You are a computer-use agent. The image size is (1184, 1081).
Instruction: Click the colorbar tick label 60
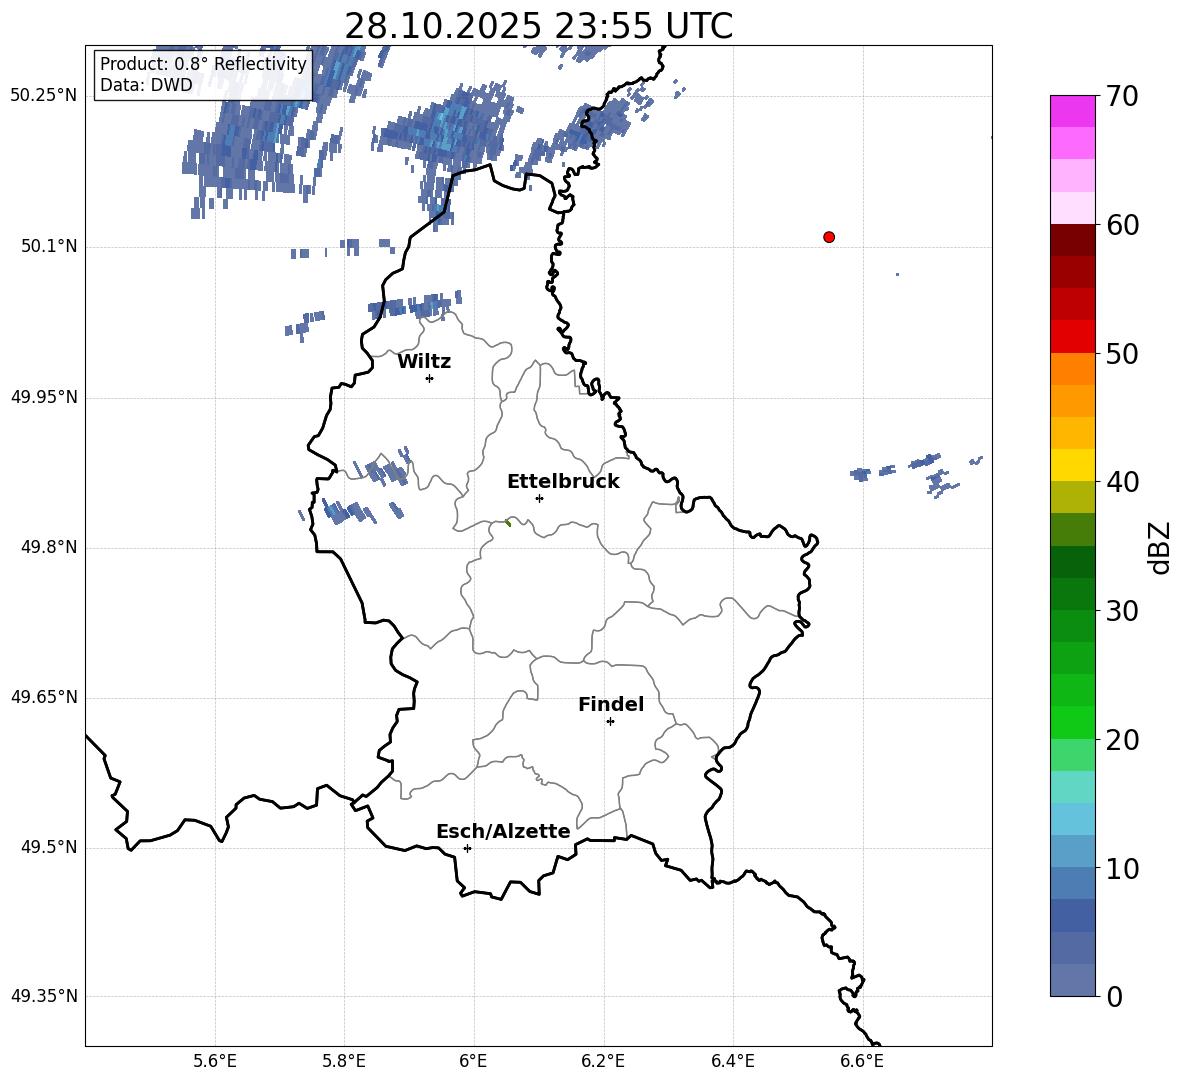pyautogui.click(x=1122, y=225)
